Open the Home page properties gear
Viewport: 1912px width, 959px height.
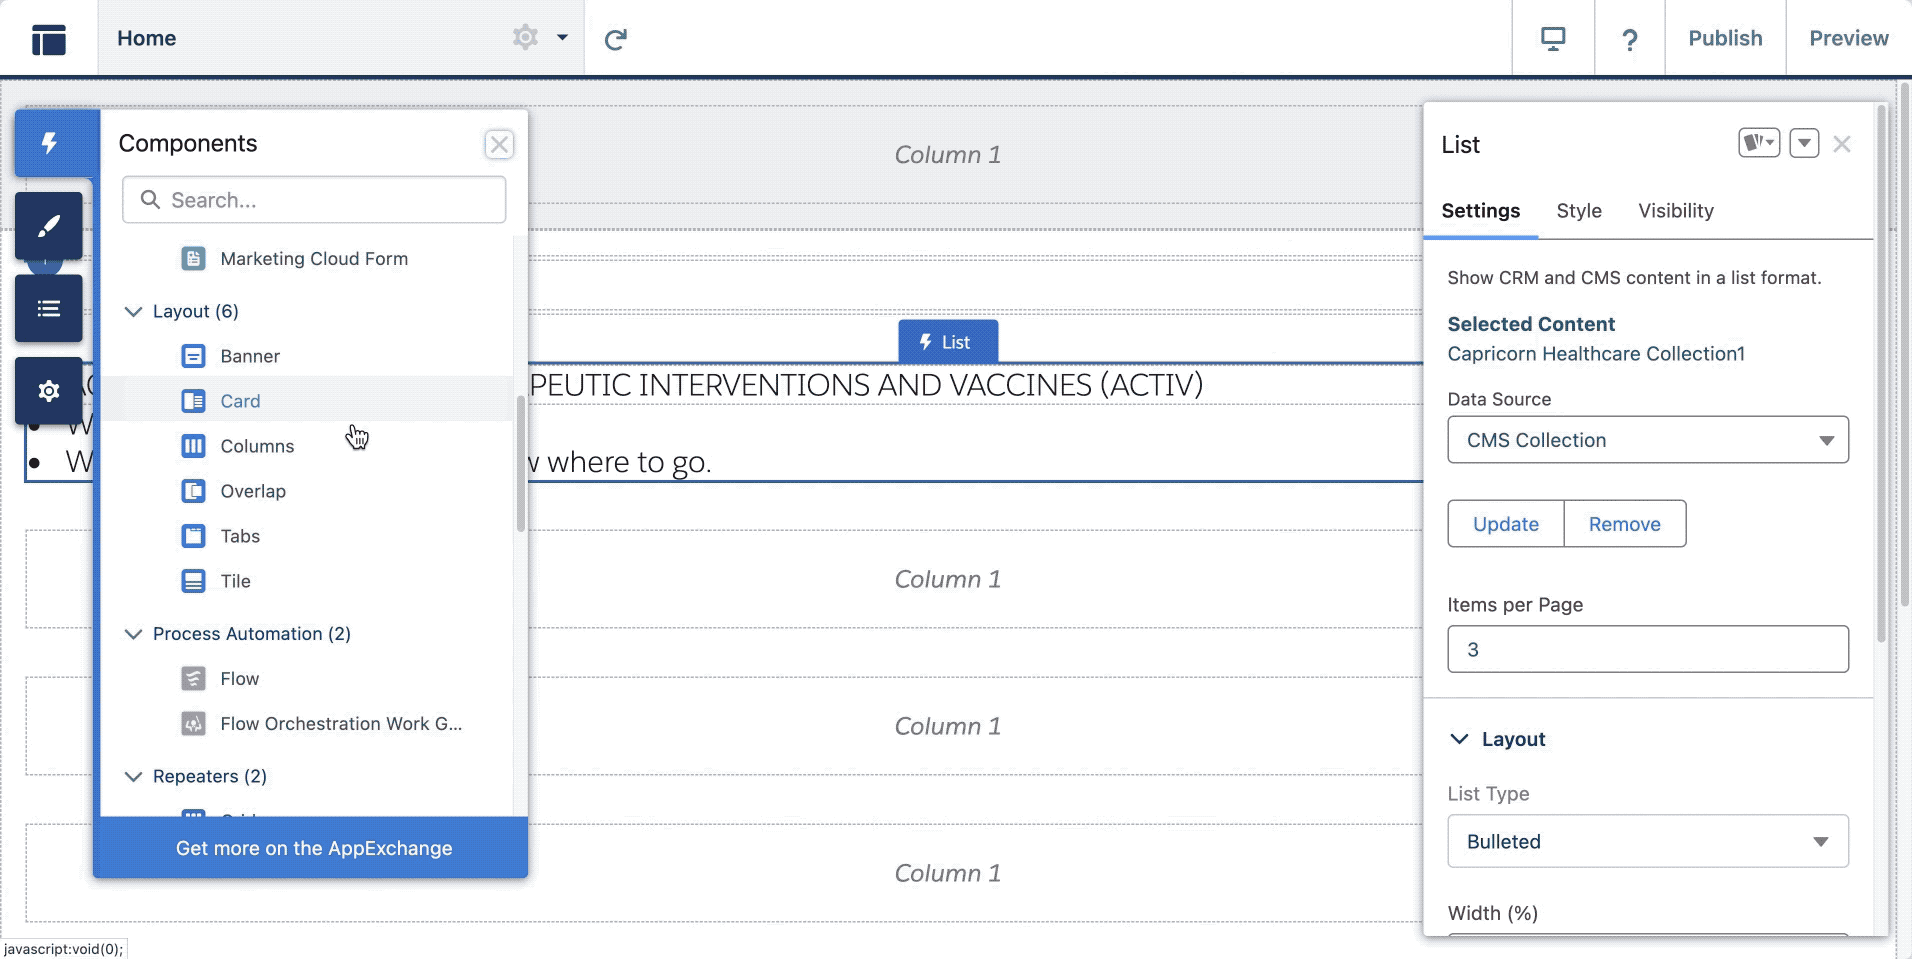click(x=525, y=38)
